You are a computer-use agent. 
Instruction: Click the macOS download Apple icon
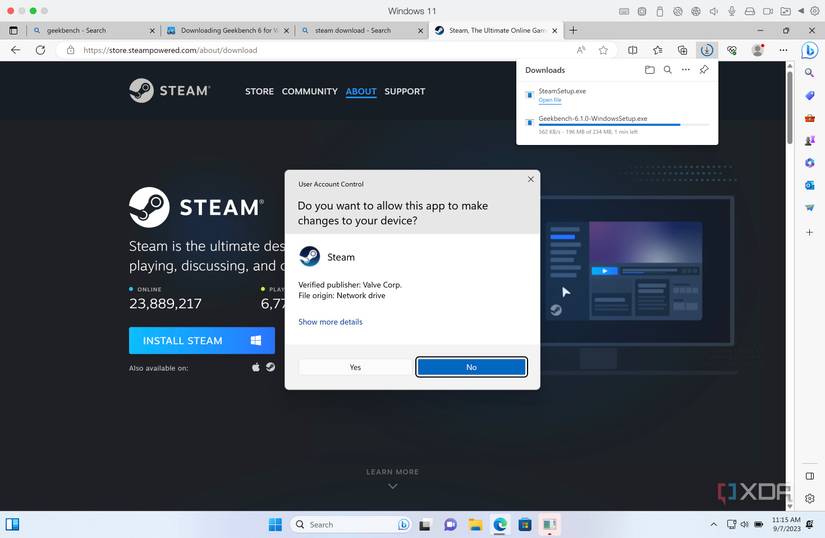[256, 367]
